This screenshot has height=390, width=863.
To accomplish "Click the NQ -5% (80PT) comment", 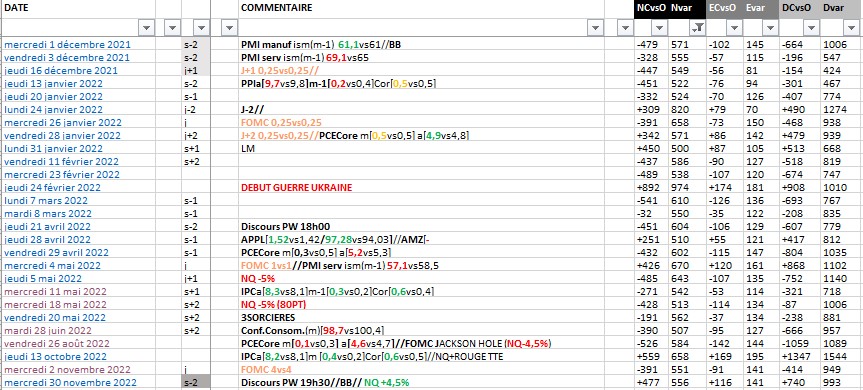I will tap(421, 304).
